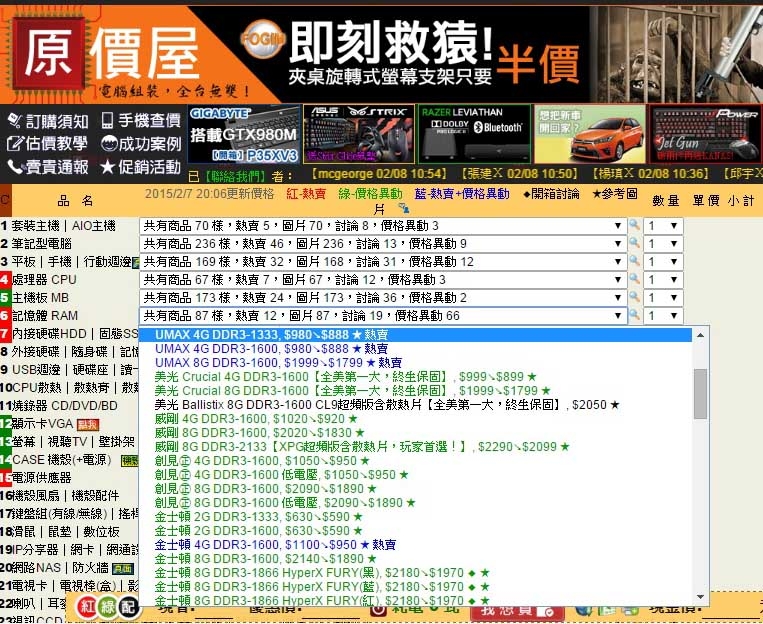Select UMAX 8G DDR3-1600 option
The image size is (763, 624).
click(415, 363)
